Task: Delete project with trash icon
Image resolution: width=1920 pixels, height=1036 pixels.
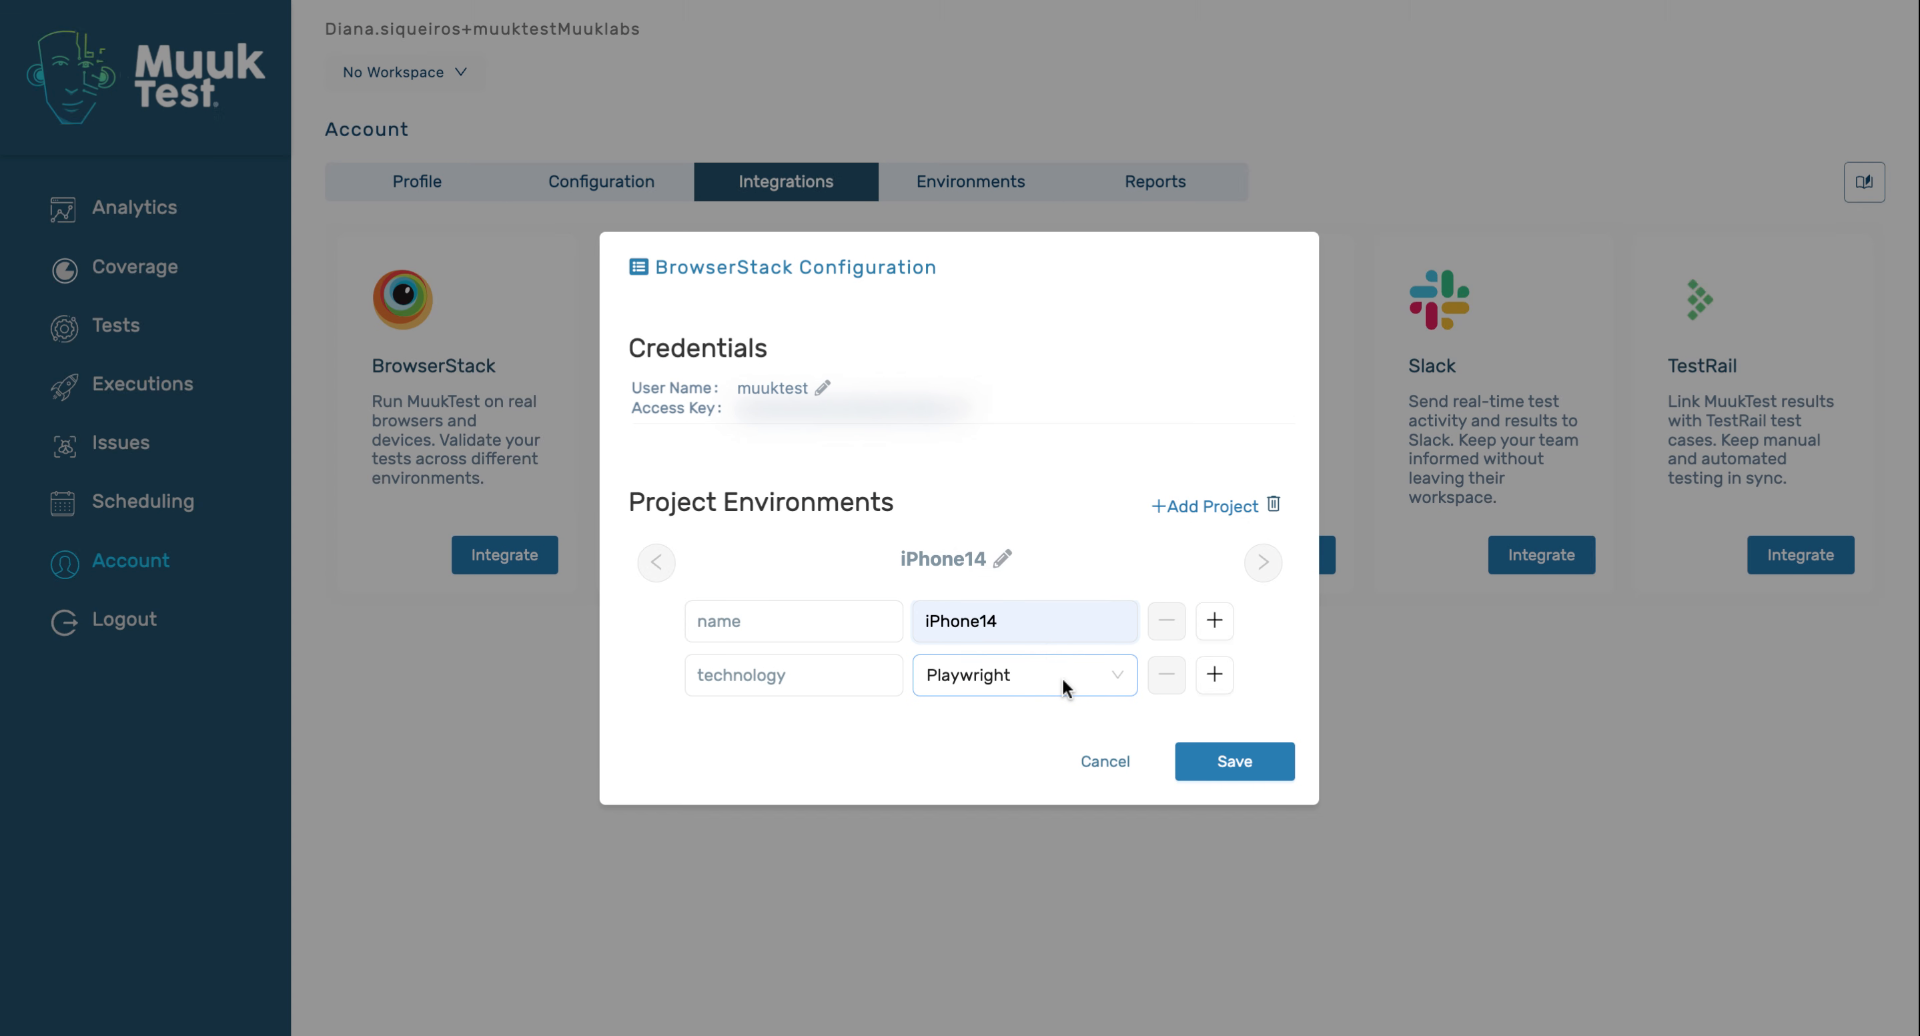Action: (x=1274, y=504)
